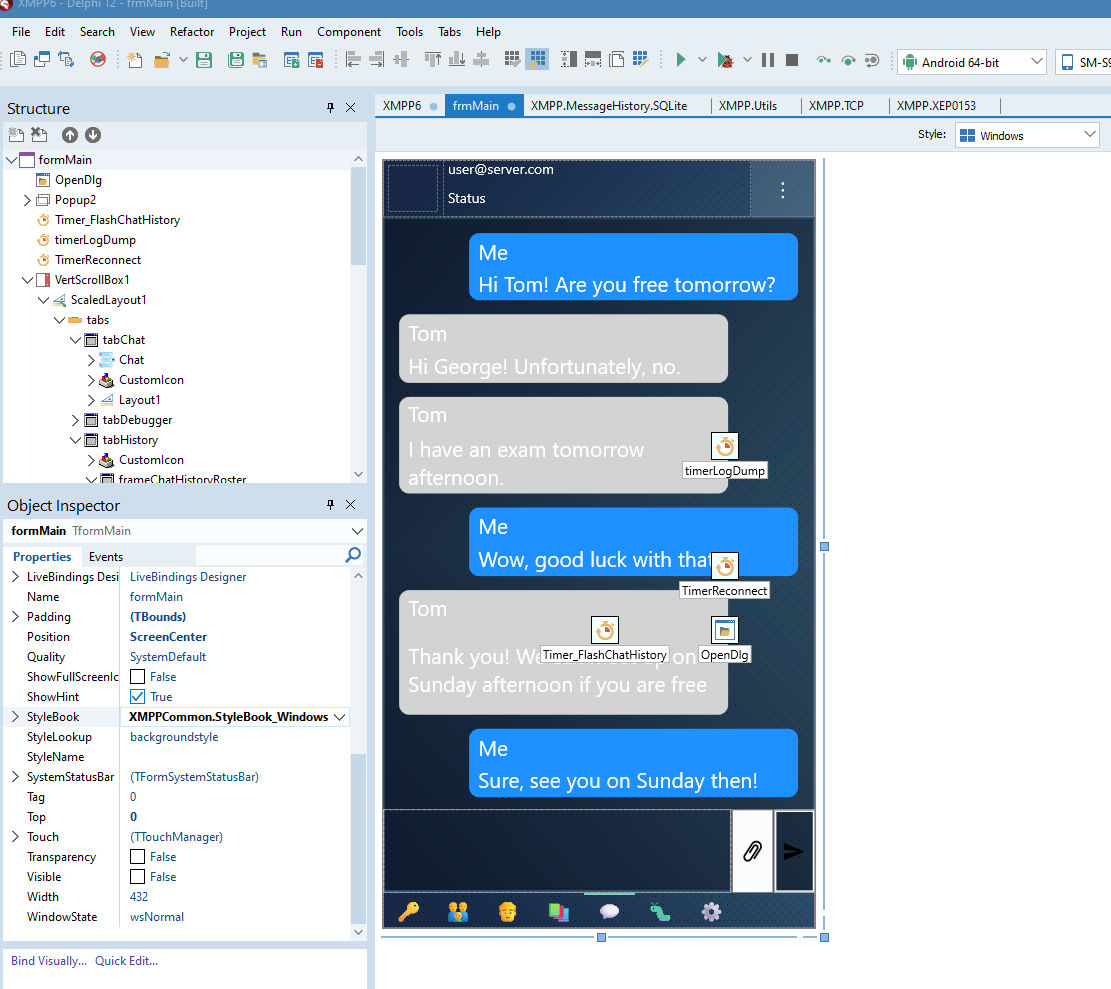This screenshot has height=989, width=1111.
Task: Open the Refactor menu
Action: 192,32
